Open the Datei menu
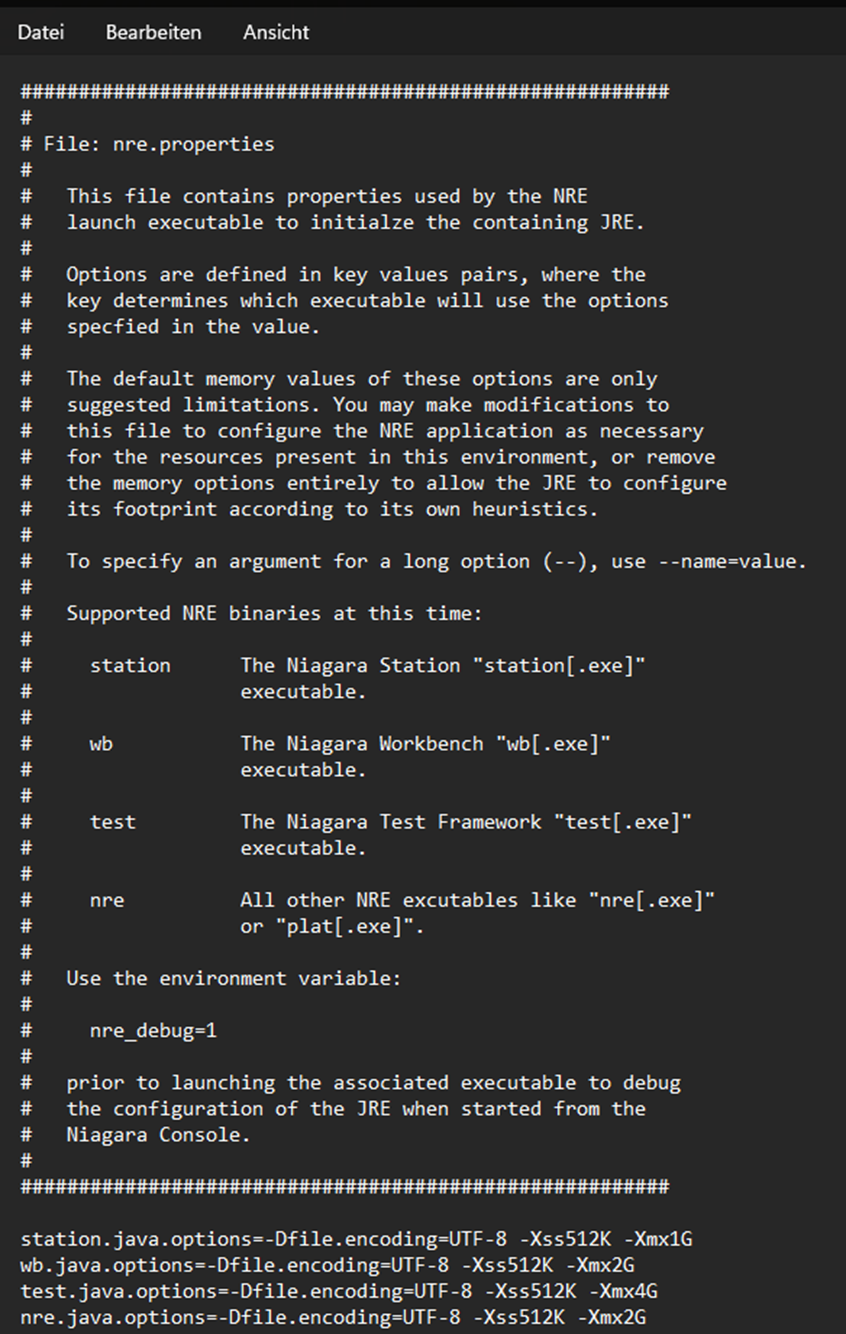 point(41,32)
